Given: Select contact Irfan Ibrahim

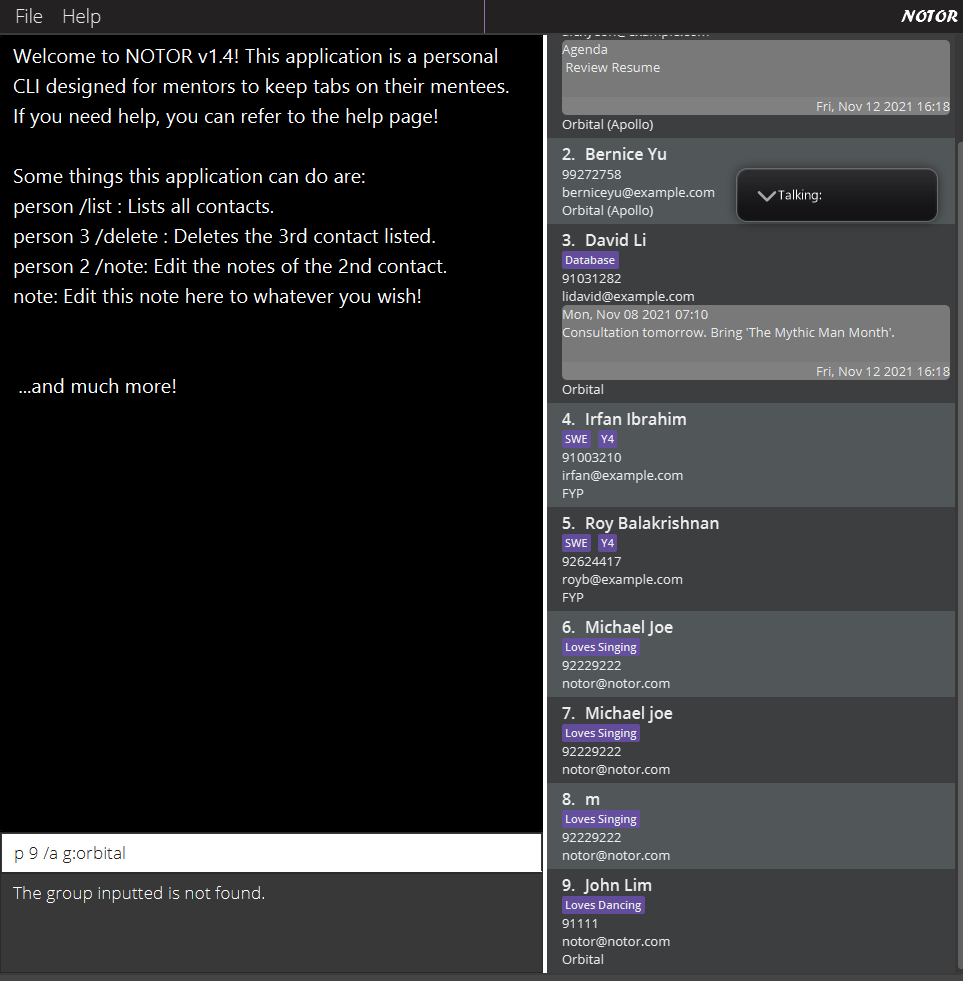Looking at the screenshot, I should click(751, 455).
